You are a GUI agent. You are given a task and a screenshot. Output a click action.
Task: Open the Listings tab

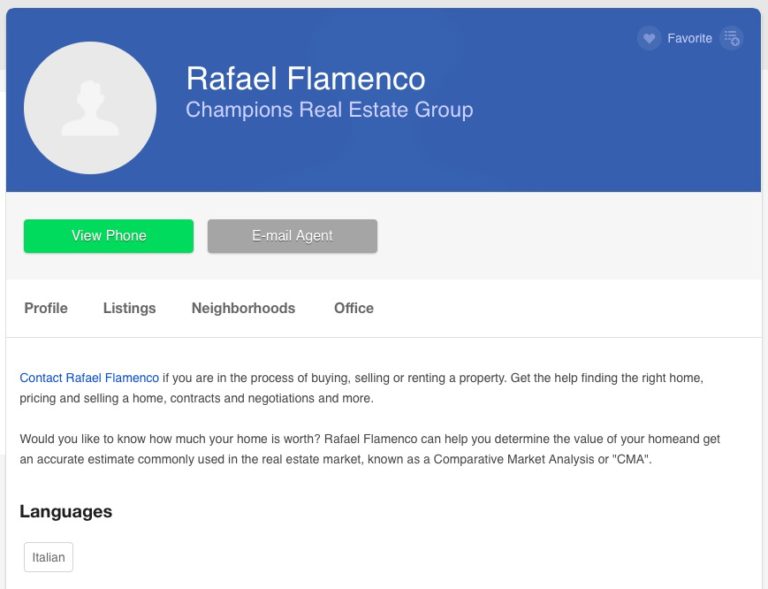129,308
